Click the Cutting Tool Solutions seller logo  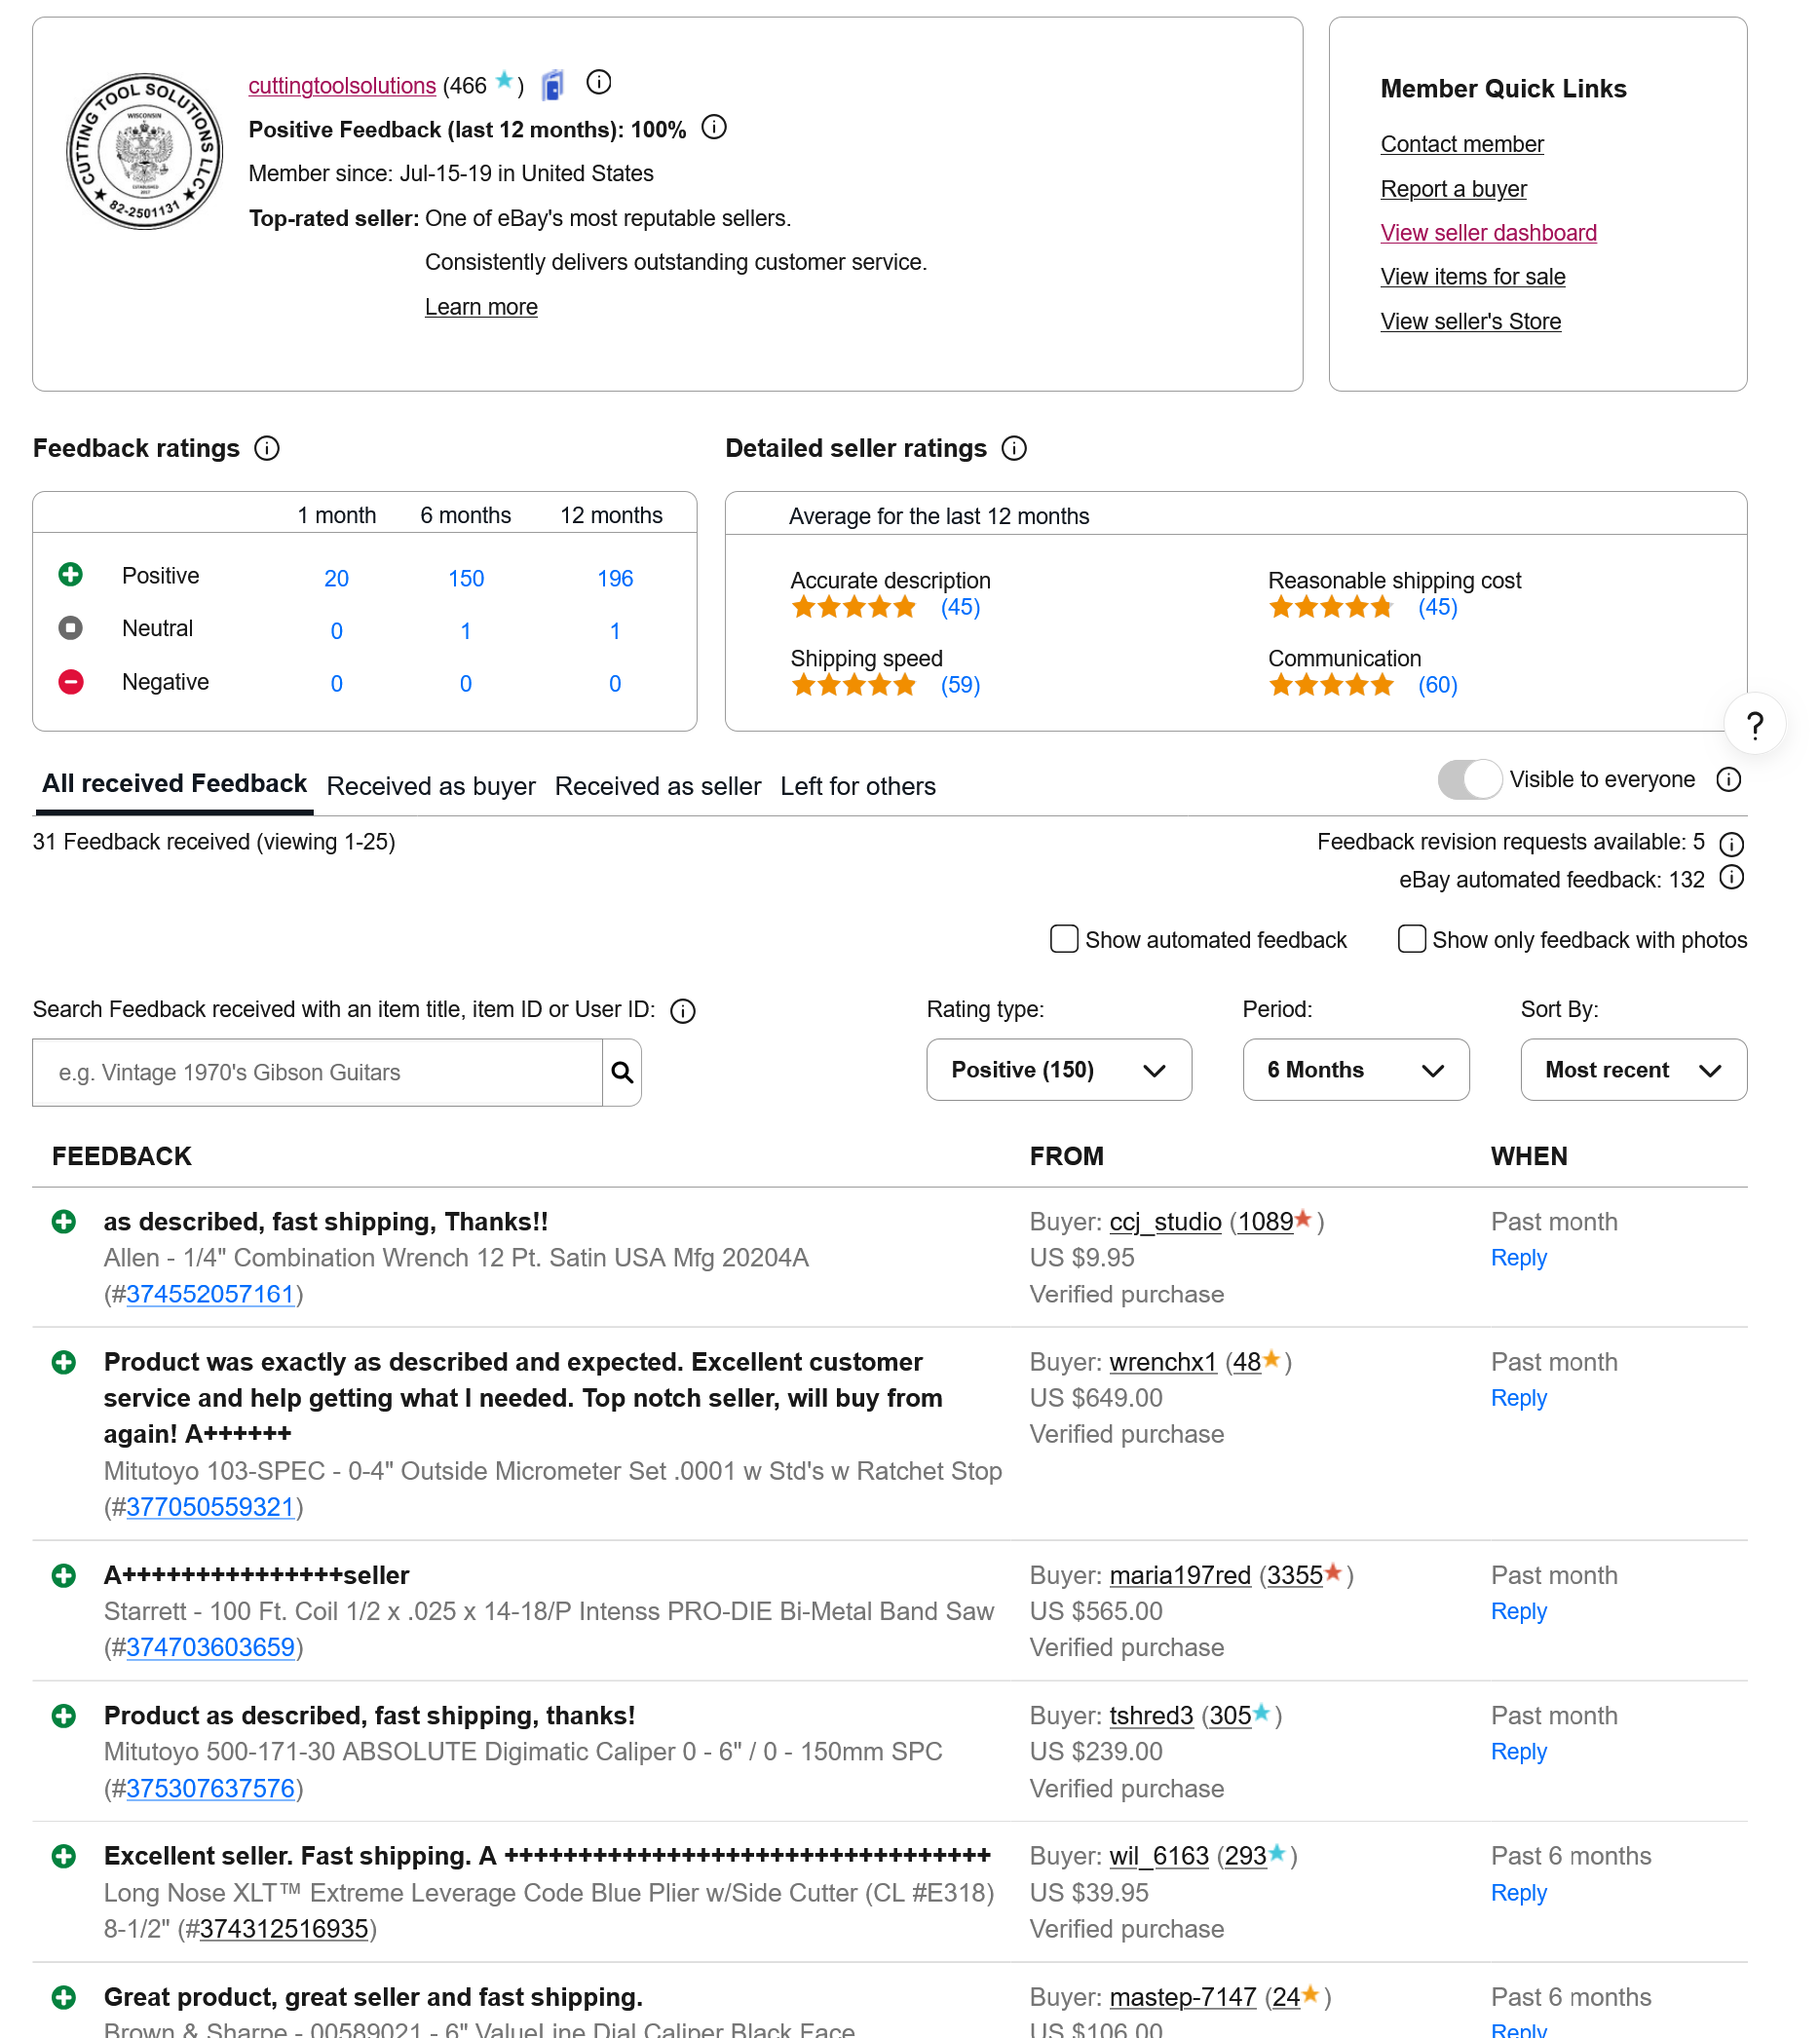(x=144, y=151)
